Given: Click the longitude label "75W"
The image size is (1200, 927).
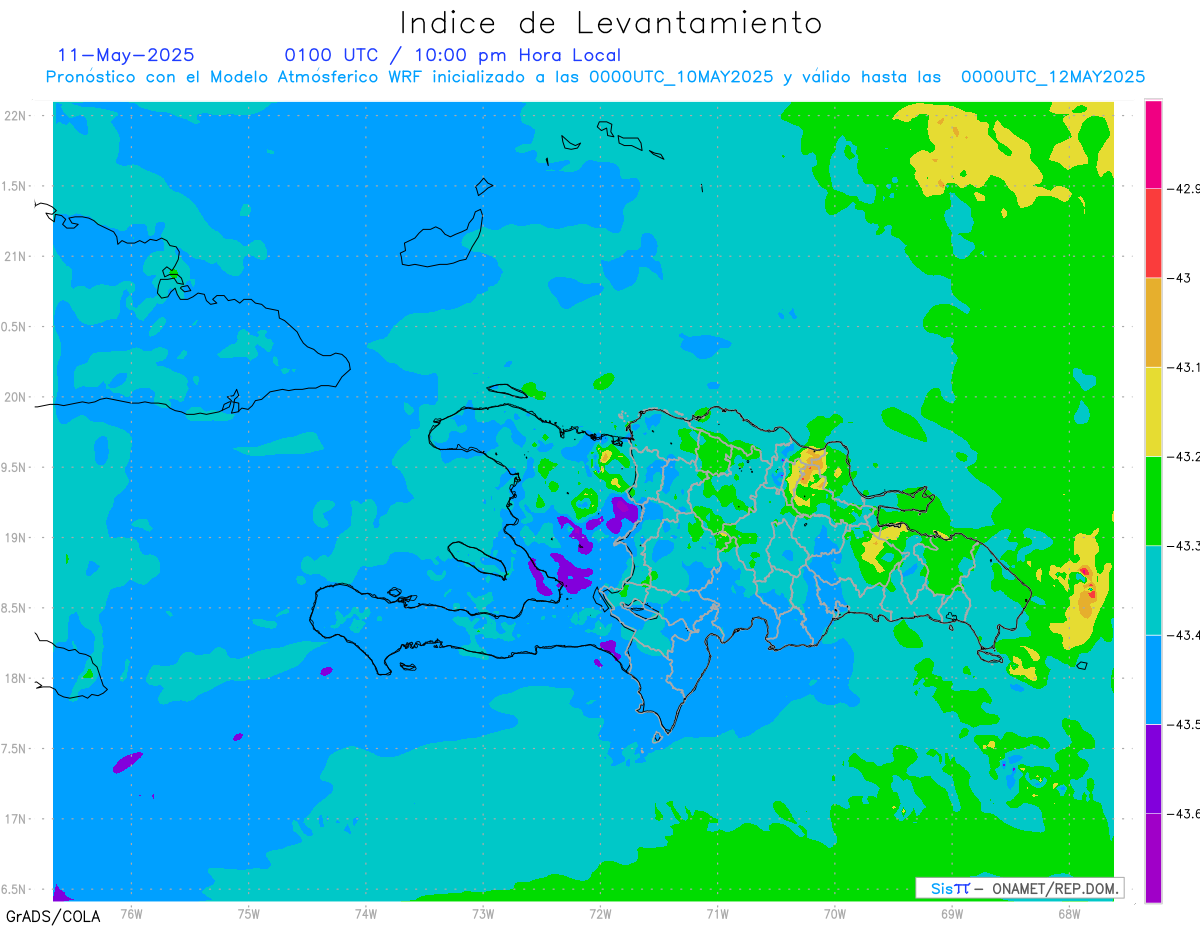Looking at the screenshot, I should pos(248,914).
